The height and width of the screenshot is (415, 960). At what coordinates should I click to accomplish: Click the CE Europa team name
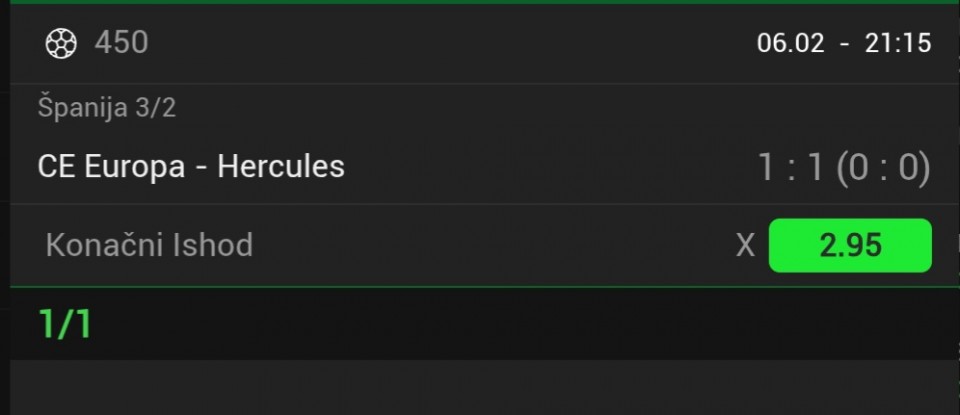[x=111, y=166]
